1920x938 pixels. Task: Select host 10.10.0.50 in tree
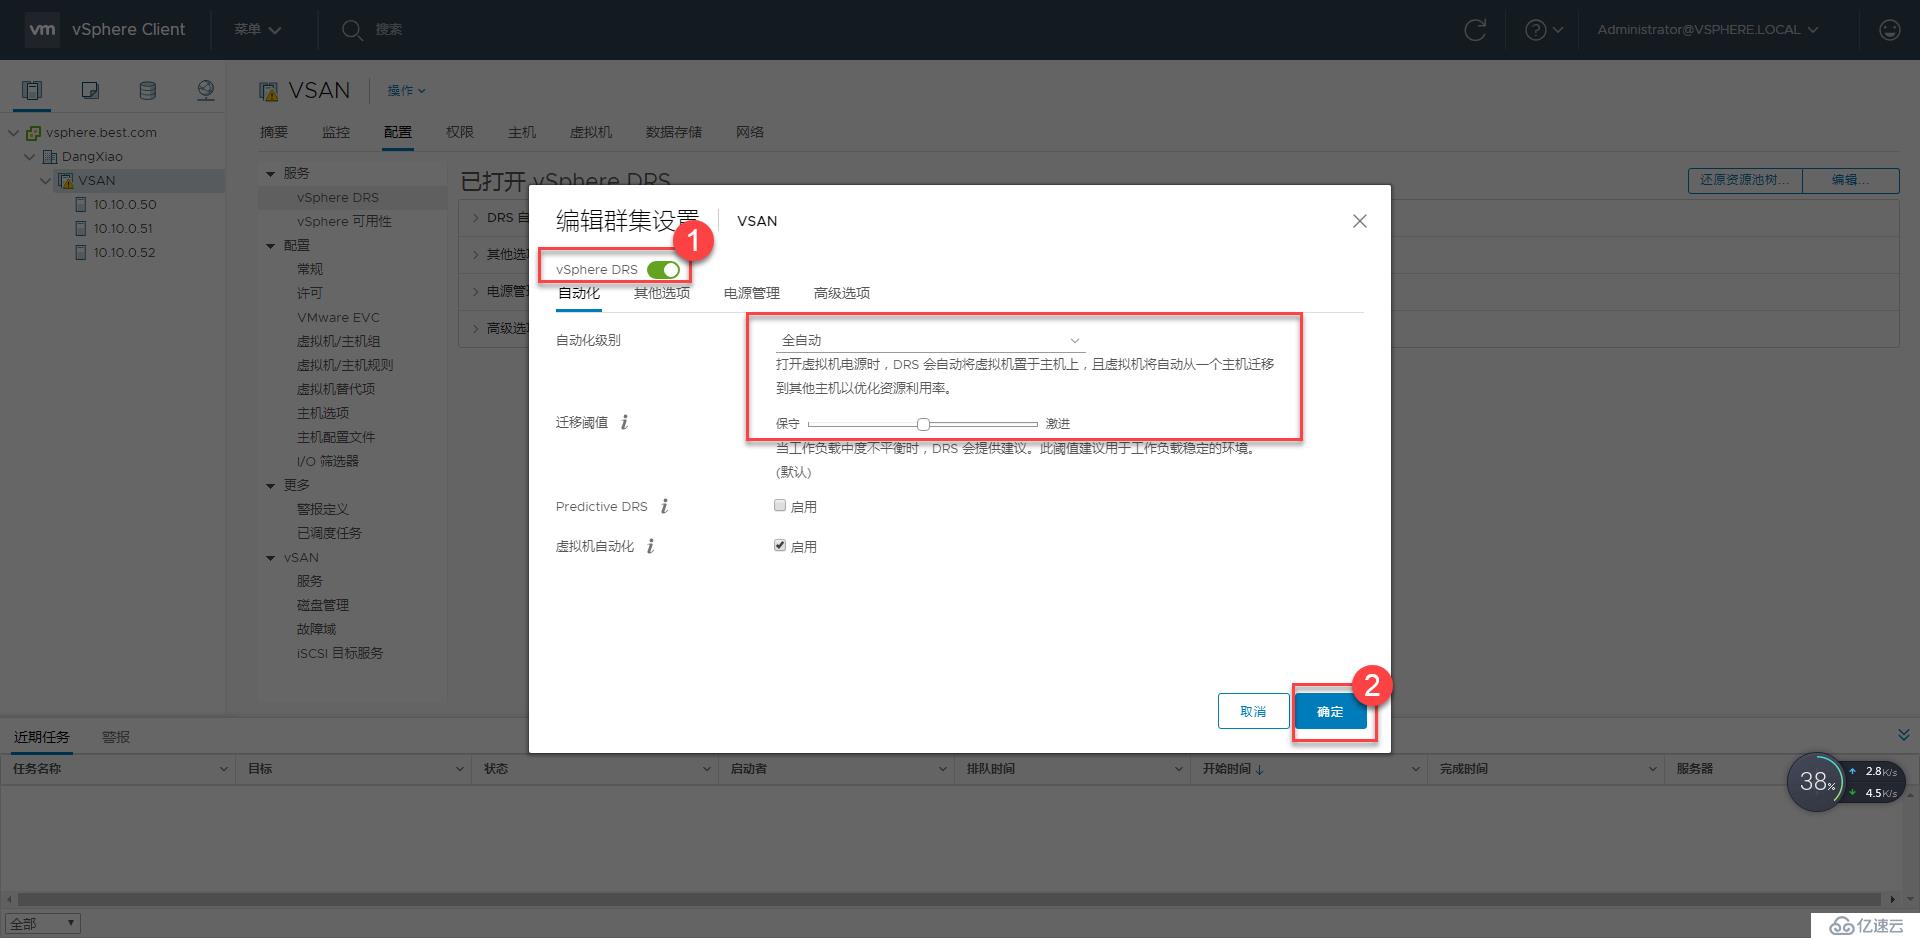(x=125, y=204)
